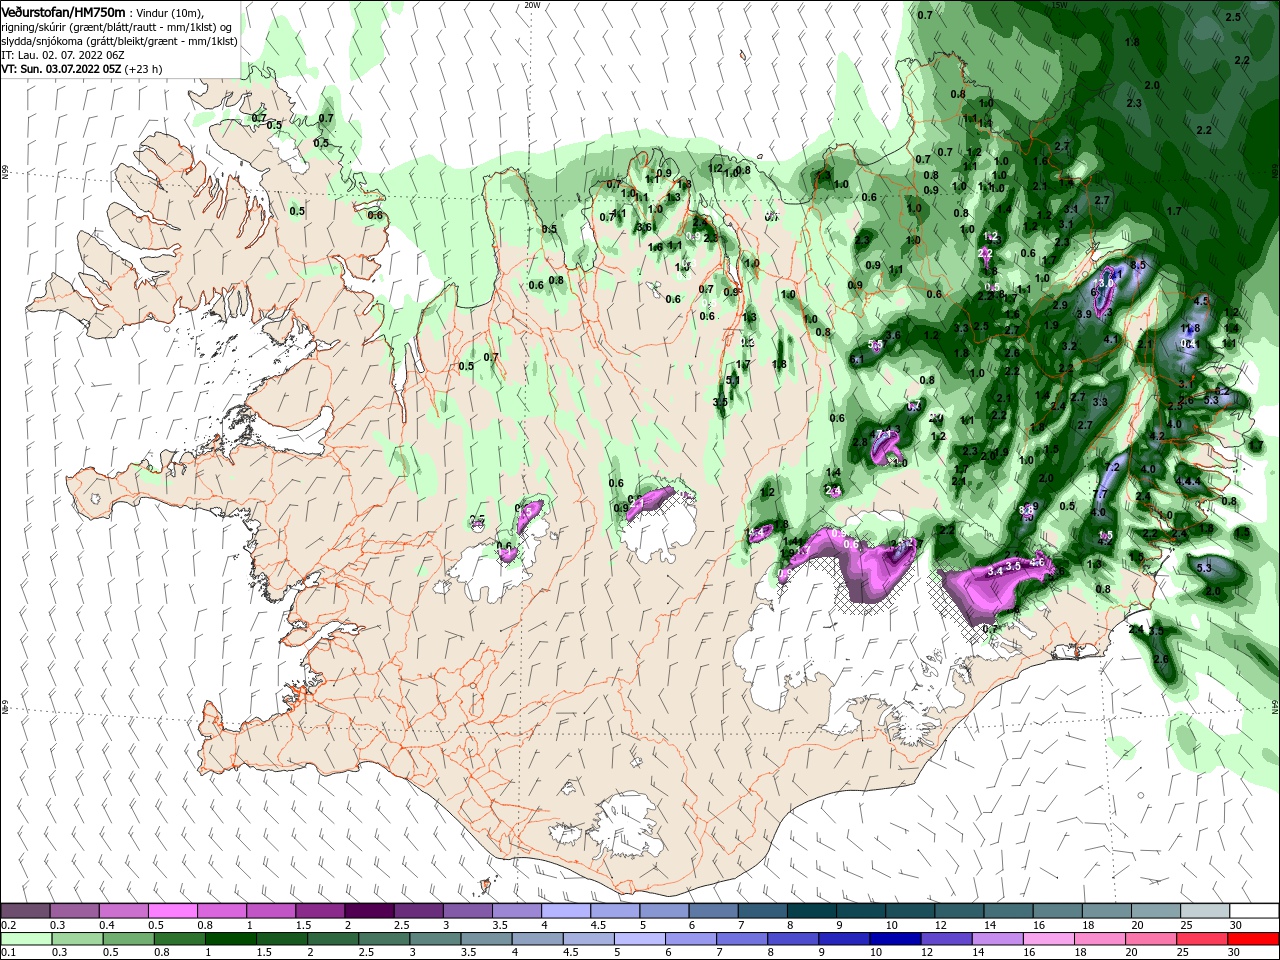This screenshot has width=1280, height=960.
Task: Pick the upper legend swatch between 6 and 7
Action: click(713, 911)
